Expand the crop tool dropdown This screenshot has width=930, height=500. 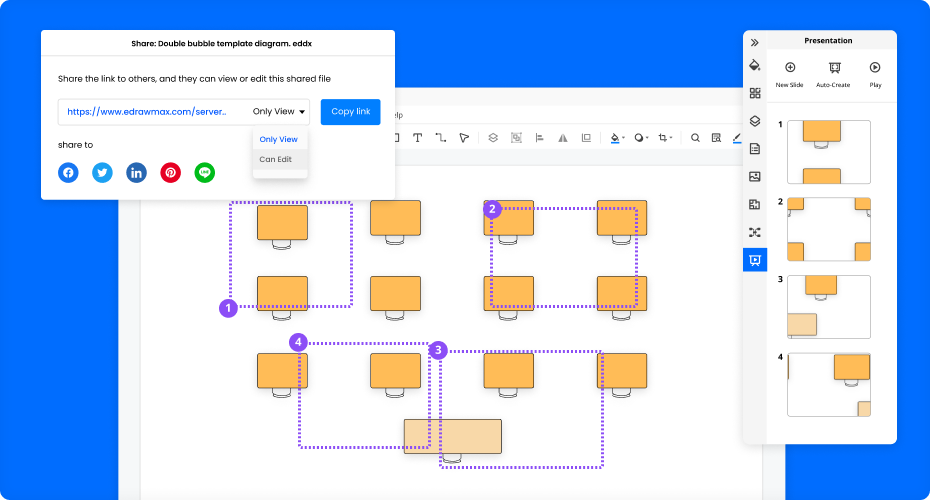pyautogui.click(x=672, y=138)
